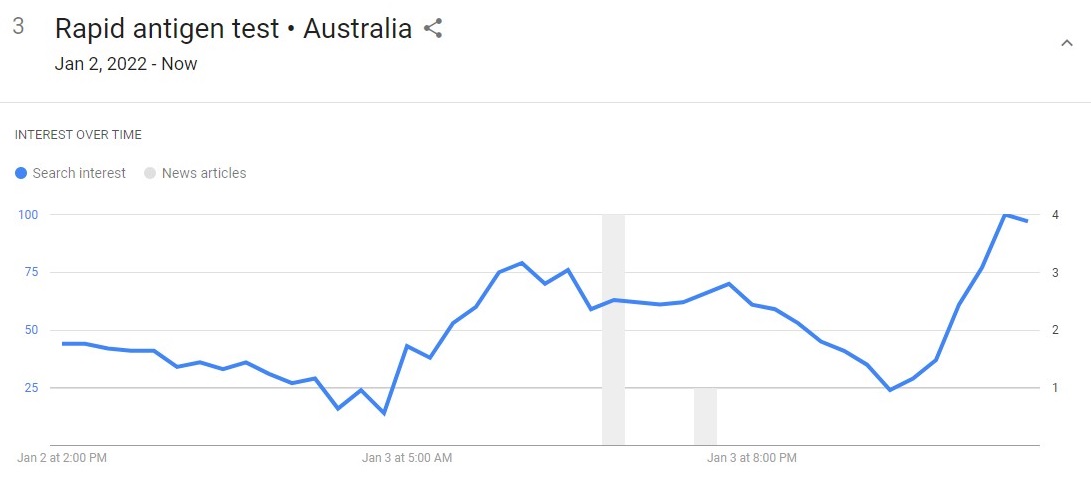The width and height of the screenshot is (1091, 492).
Task: Click the share icon beside Australia
Action: point(433,29)
